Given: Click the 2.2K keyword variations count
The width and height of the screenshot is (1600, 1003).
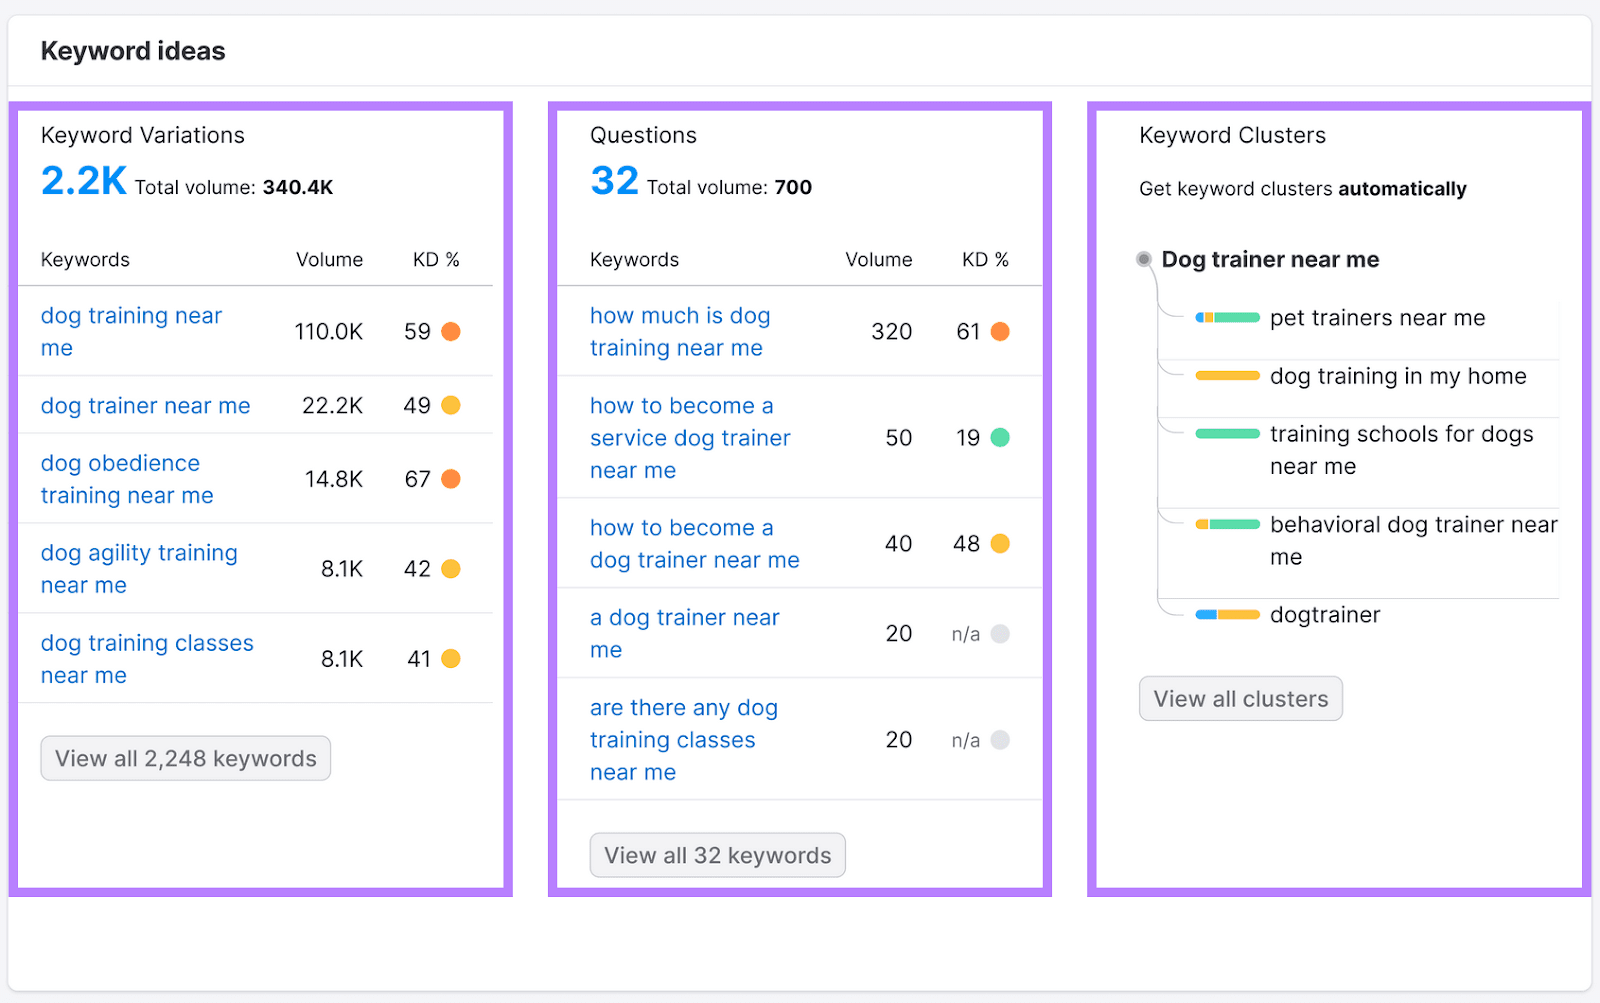Looking at the screenshot, I should 84,182.
